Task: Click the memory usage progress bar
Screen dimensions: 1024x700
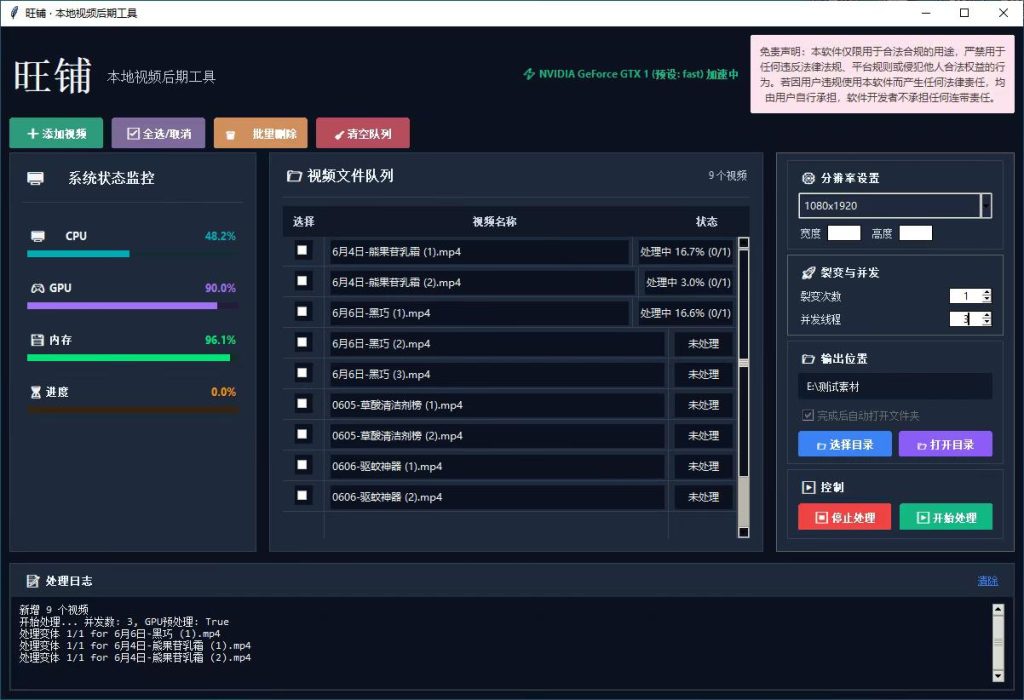Action: (x=131, y=358)
